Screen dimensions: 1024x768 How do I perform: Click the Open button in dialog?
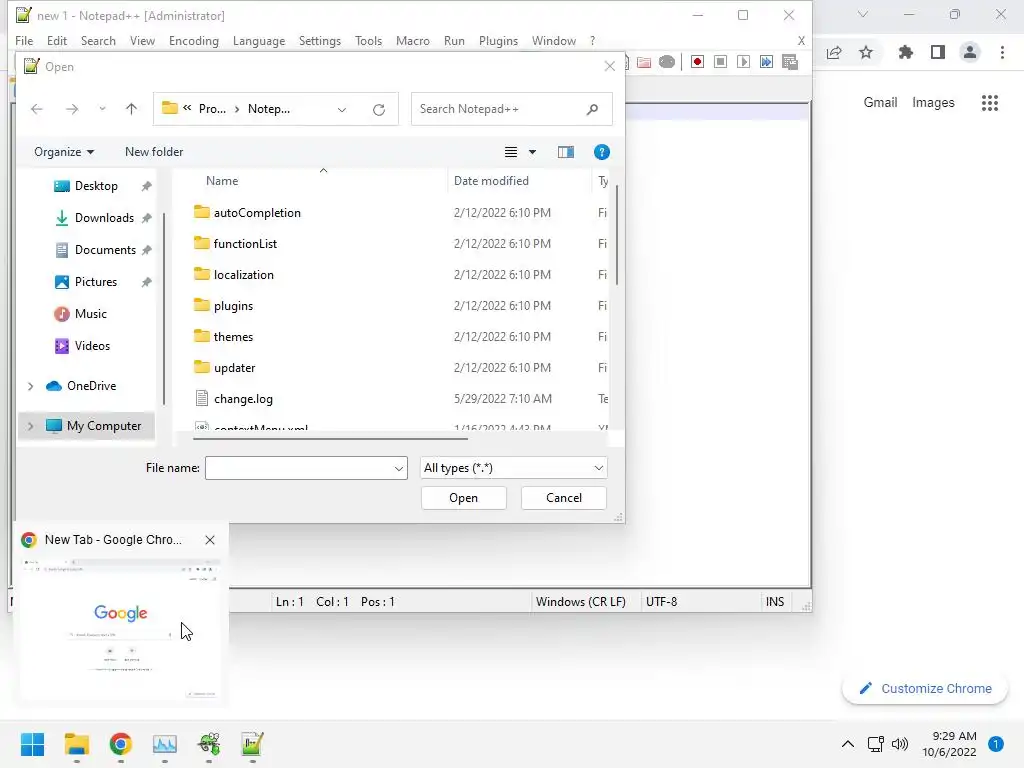point(464,498)
